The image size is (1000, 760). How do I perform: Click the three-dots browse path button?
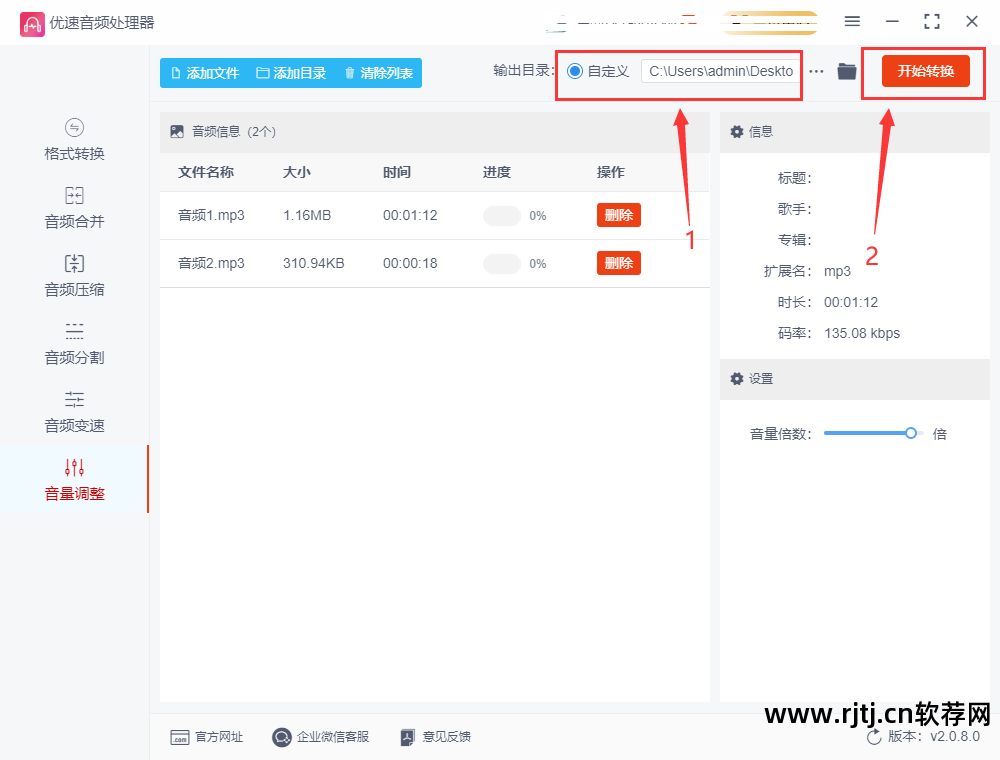pyautogui.click(x=816, y=71)
